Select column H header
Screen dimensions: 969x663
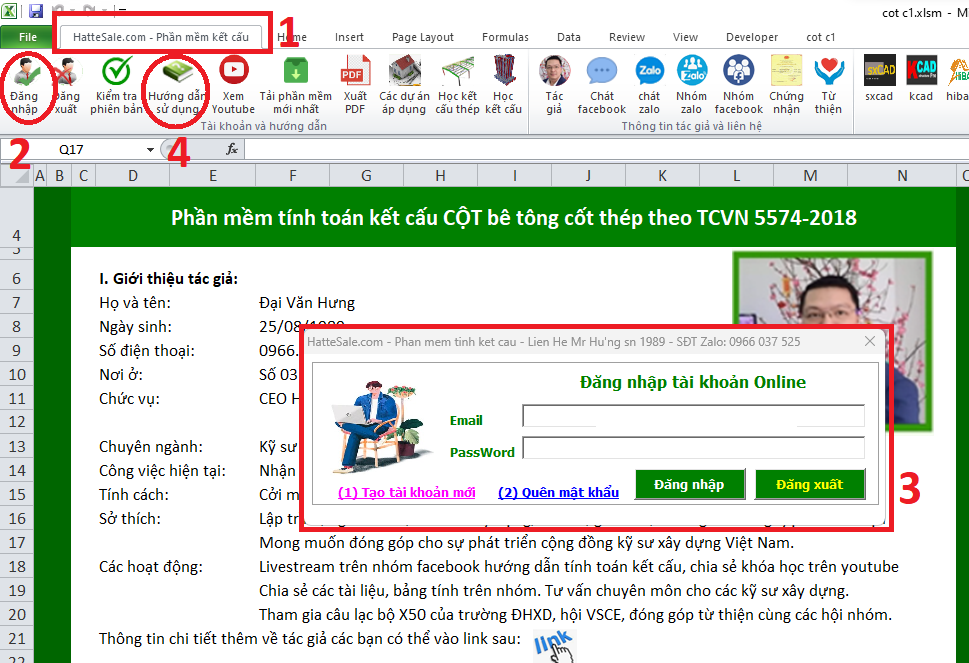[440, 176]
